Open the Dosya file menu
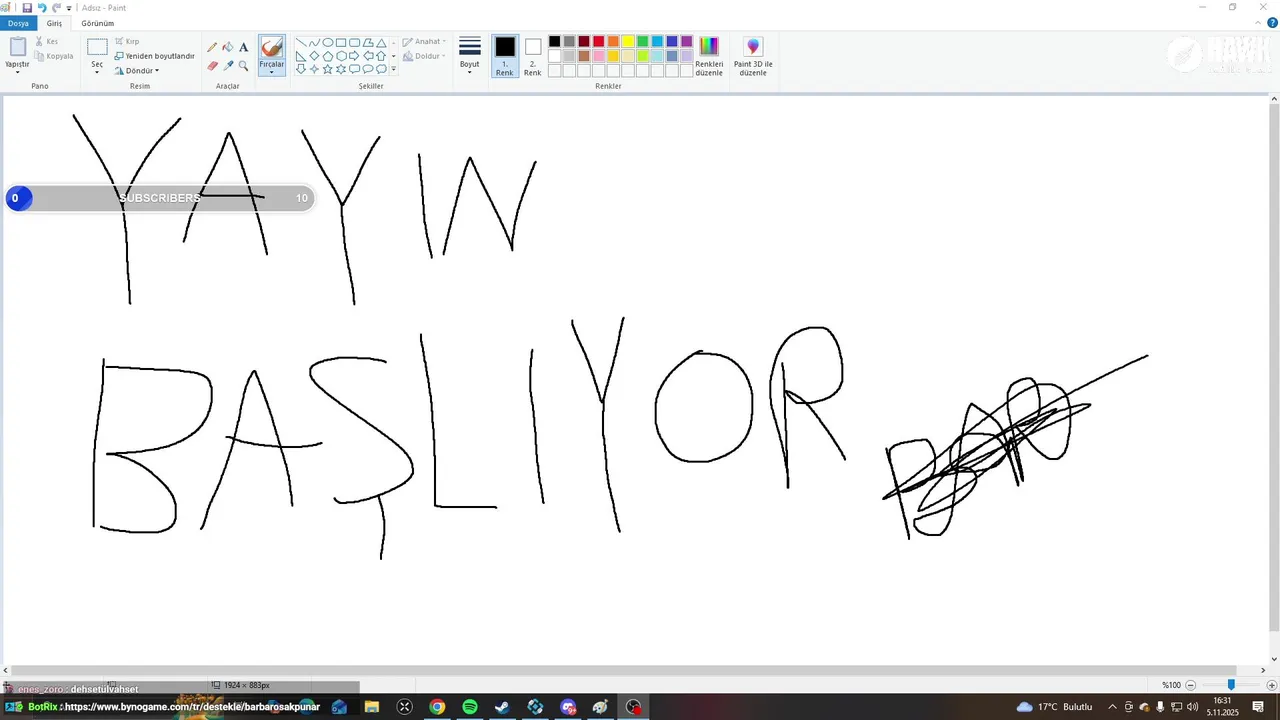1280x720 pixels. [18, 23]
